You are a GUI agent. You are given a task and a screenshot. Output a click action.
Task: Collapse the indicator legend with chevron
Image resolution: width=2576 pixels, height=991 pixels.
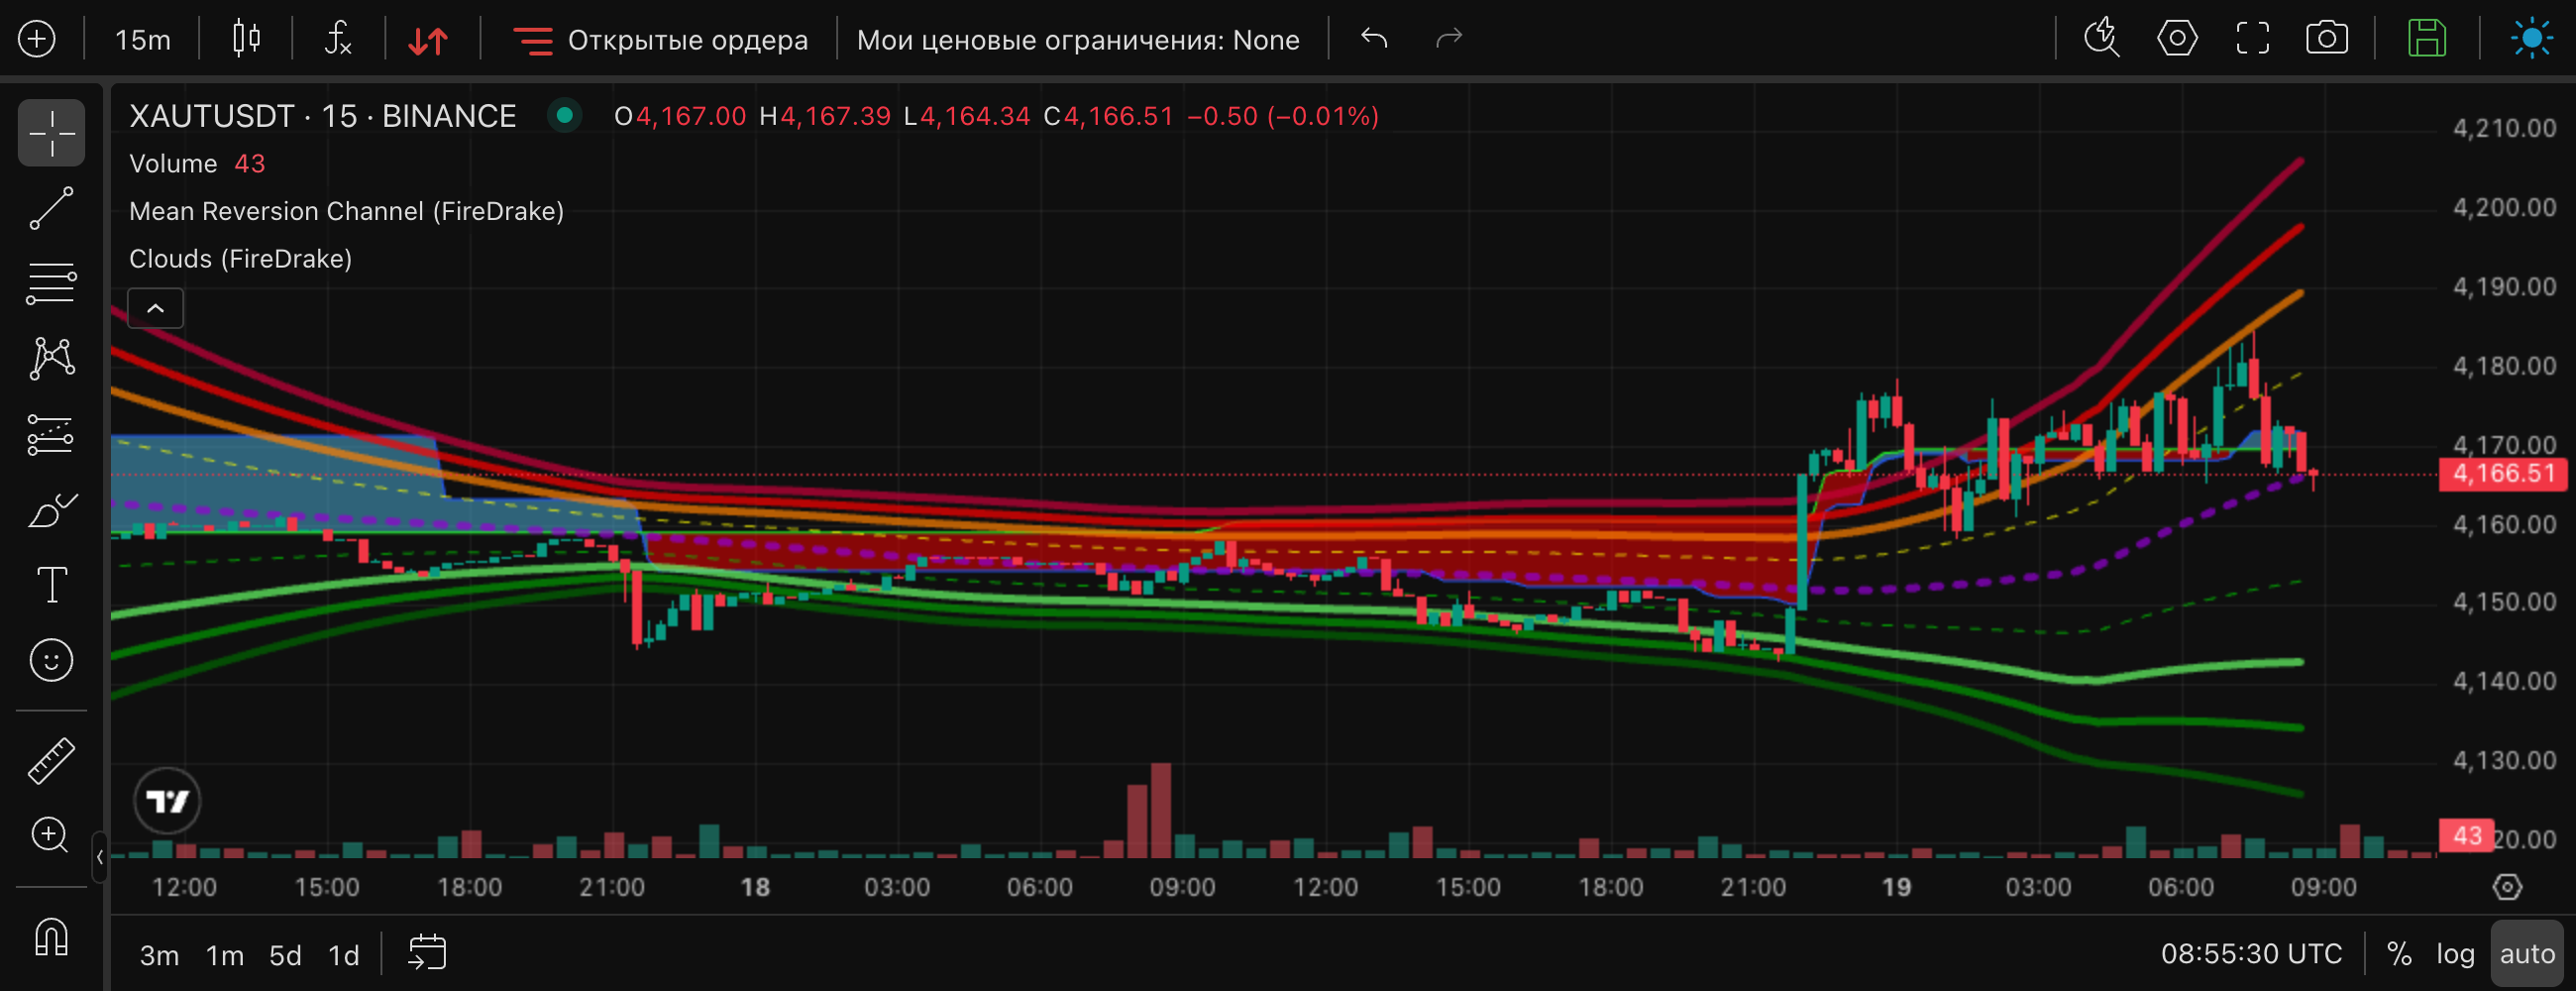tap(155, 308)
